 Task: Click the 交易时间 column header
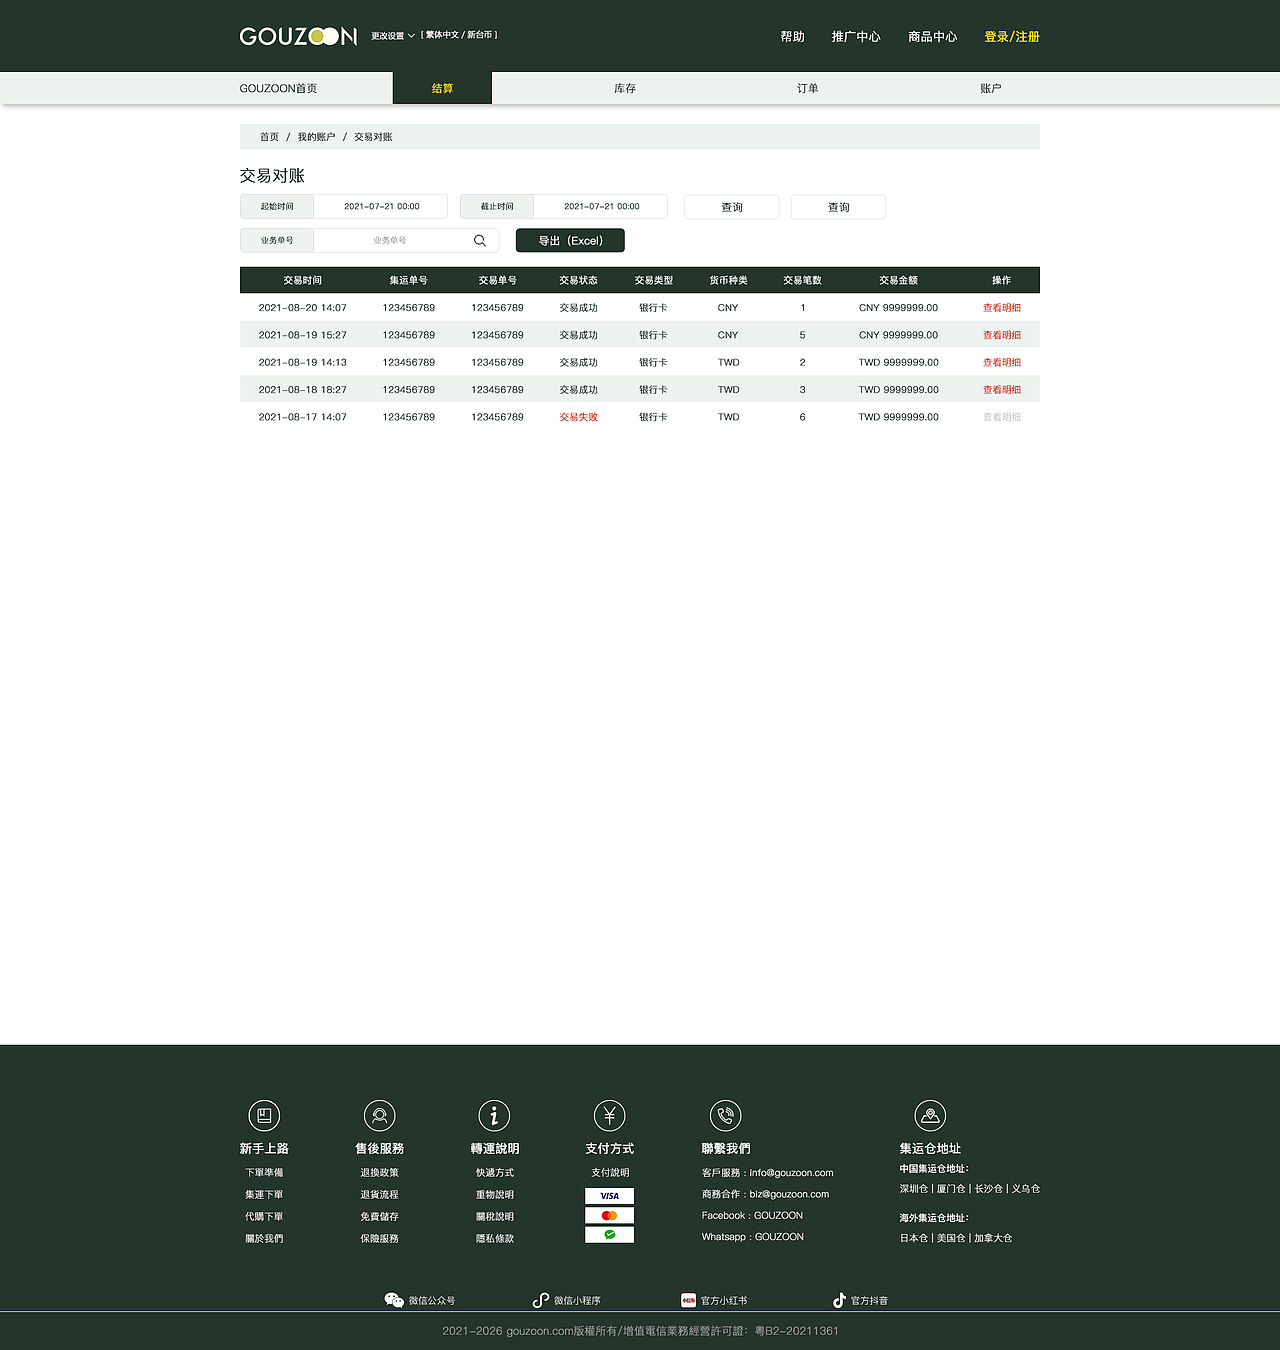[x=302, y=280]
